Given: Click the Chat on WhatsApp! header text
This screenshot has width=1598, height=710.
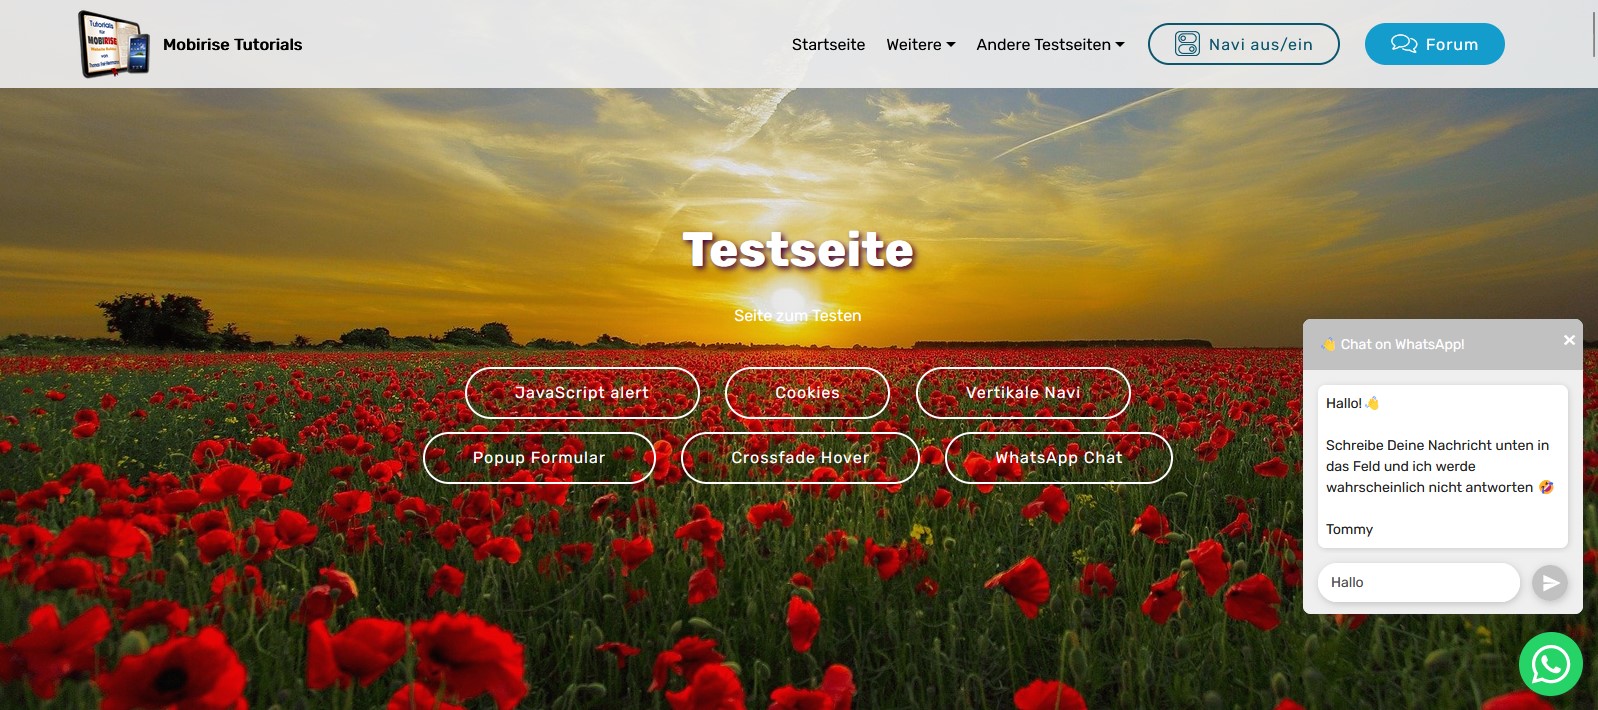Looking at the screenshot, I should (1402, 344).
